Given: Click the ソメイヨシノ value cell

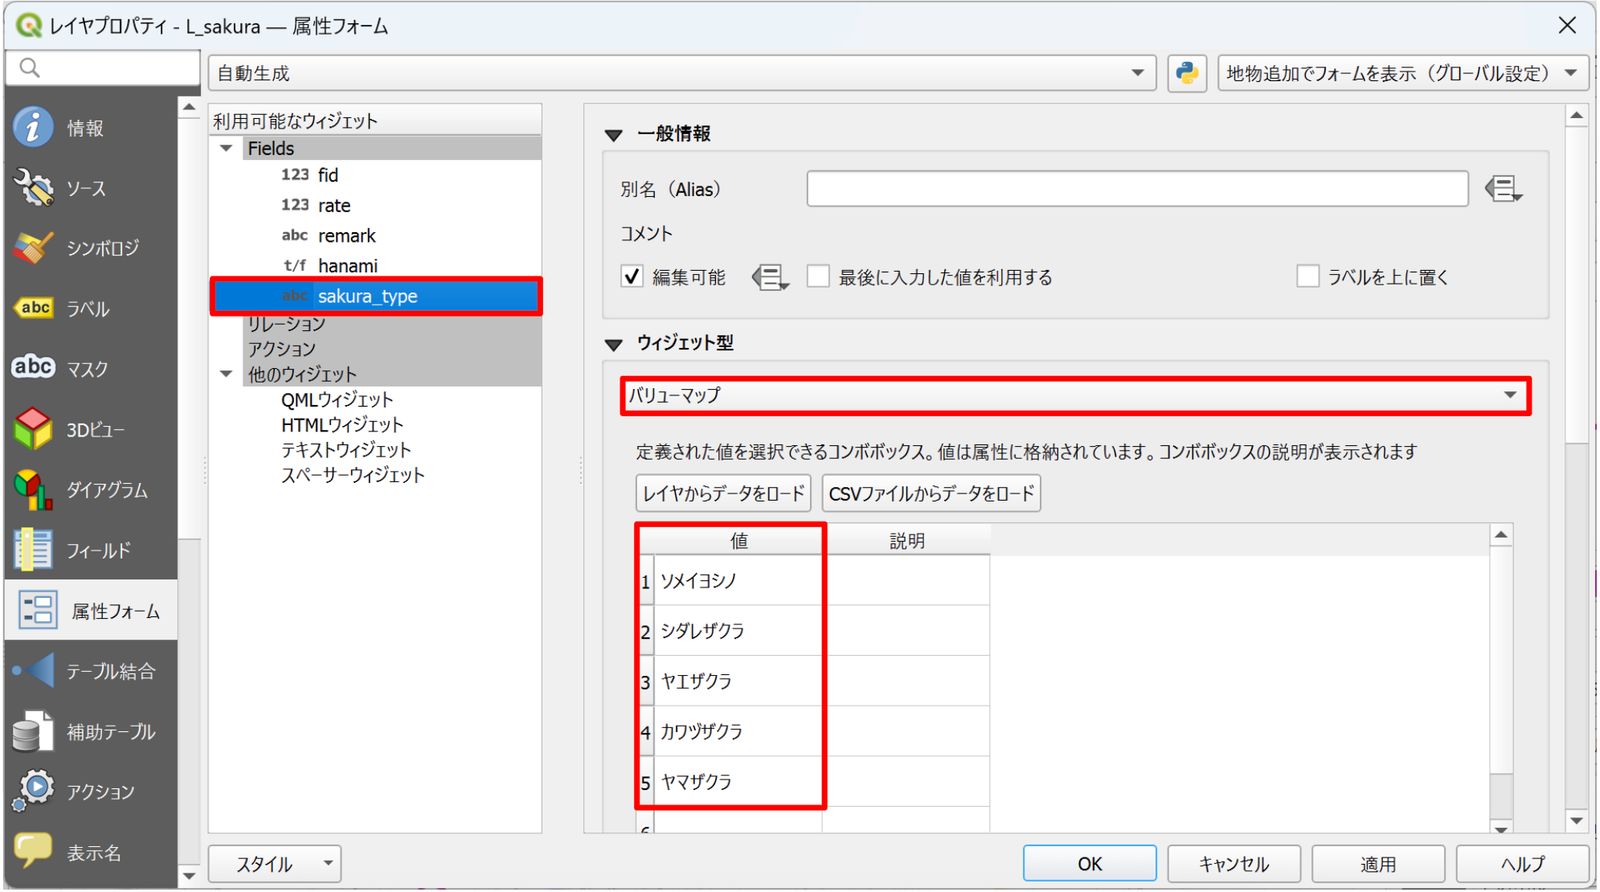Looking at the screenshot, I should (738, 581).
